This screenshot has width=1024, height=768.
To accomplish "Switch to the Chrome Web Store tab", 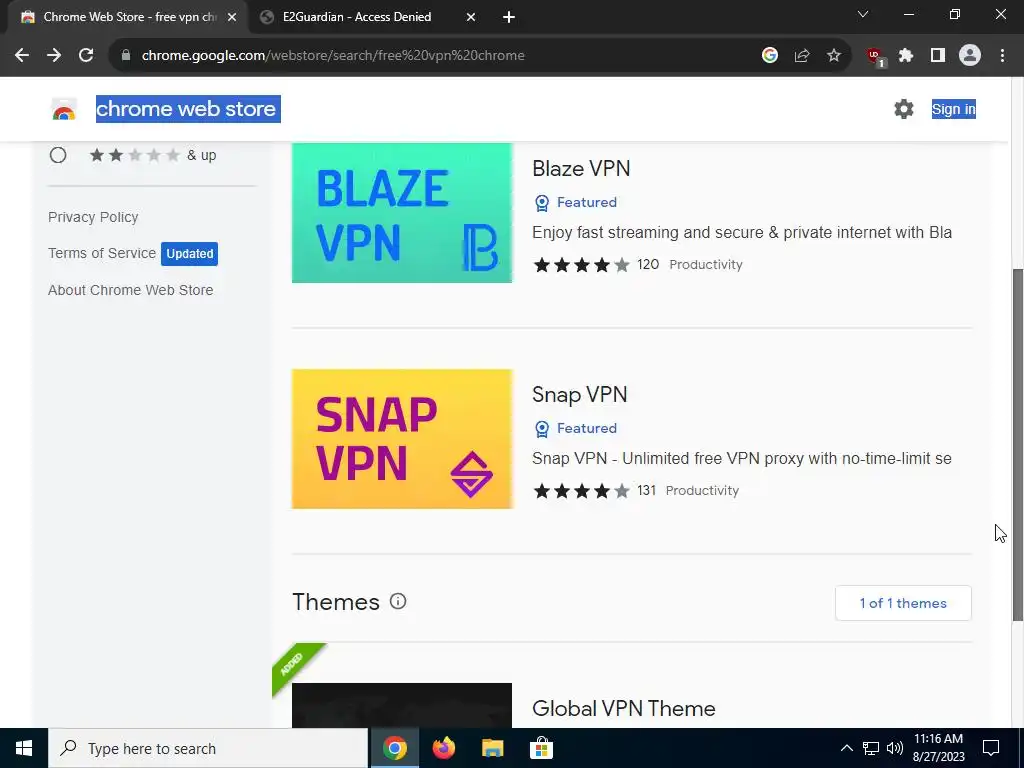I will [129, 17].
